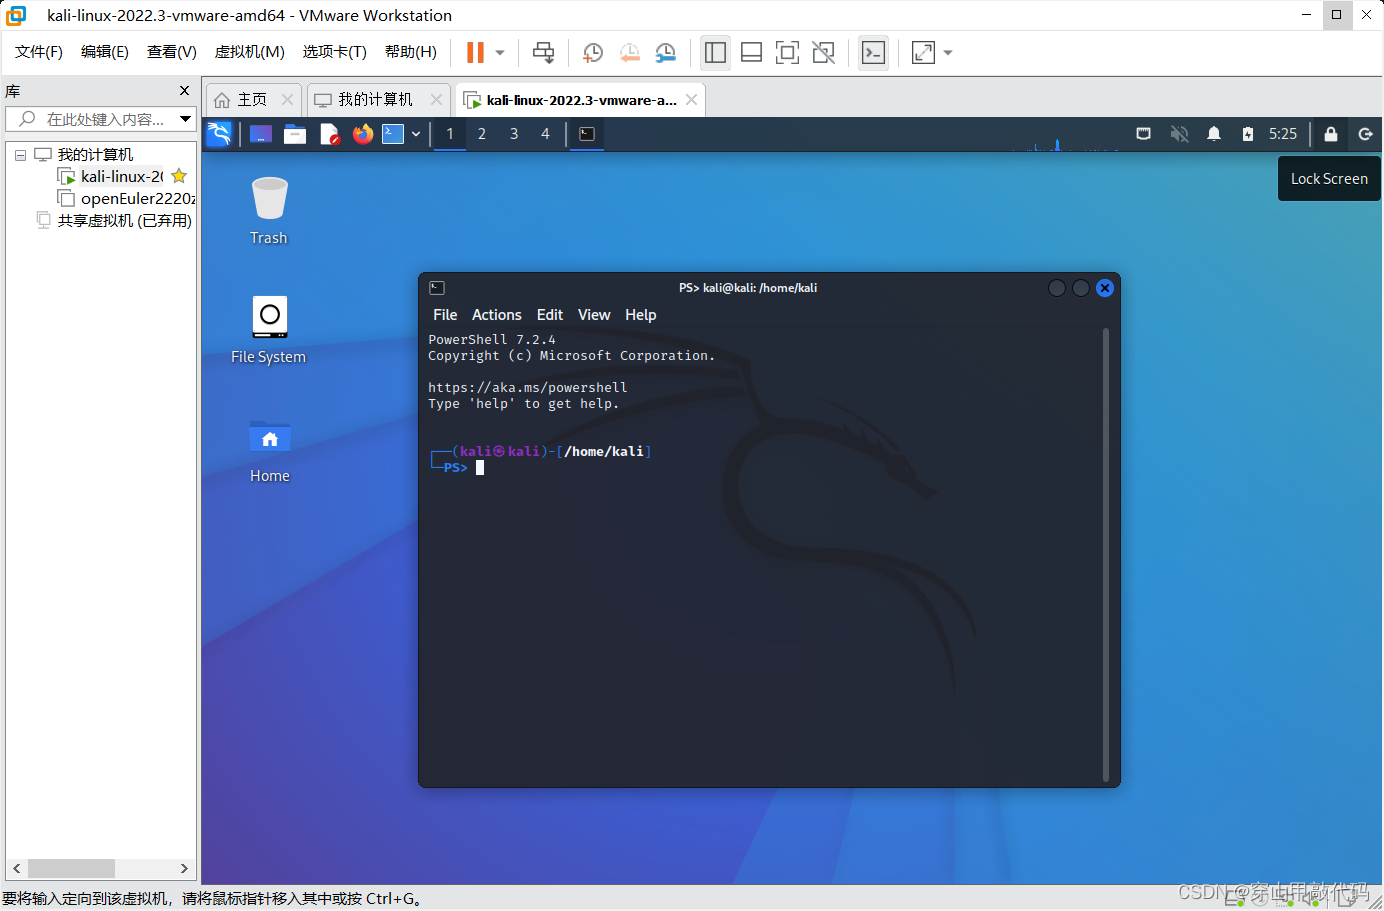The image size is (1384, 911).
Task: Open the 文件(F) menu
Action: tap(39, 52)
